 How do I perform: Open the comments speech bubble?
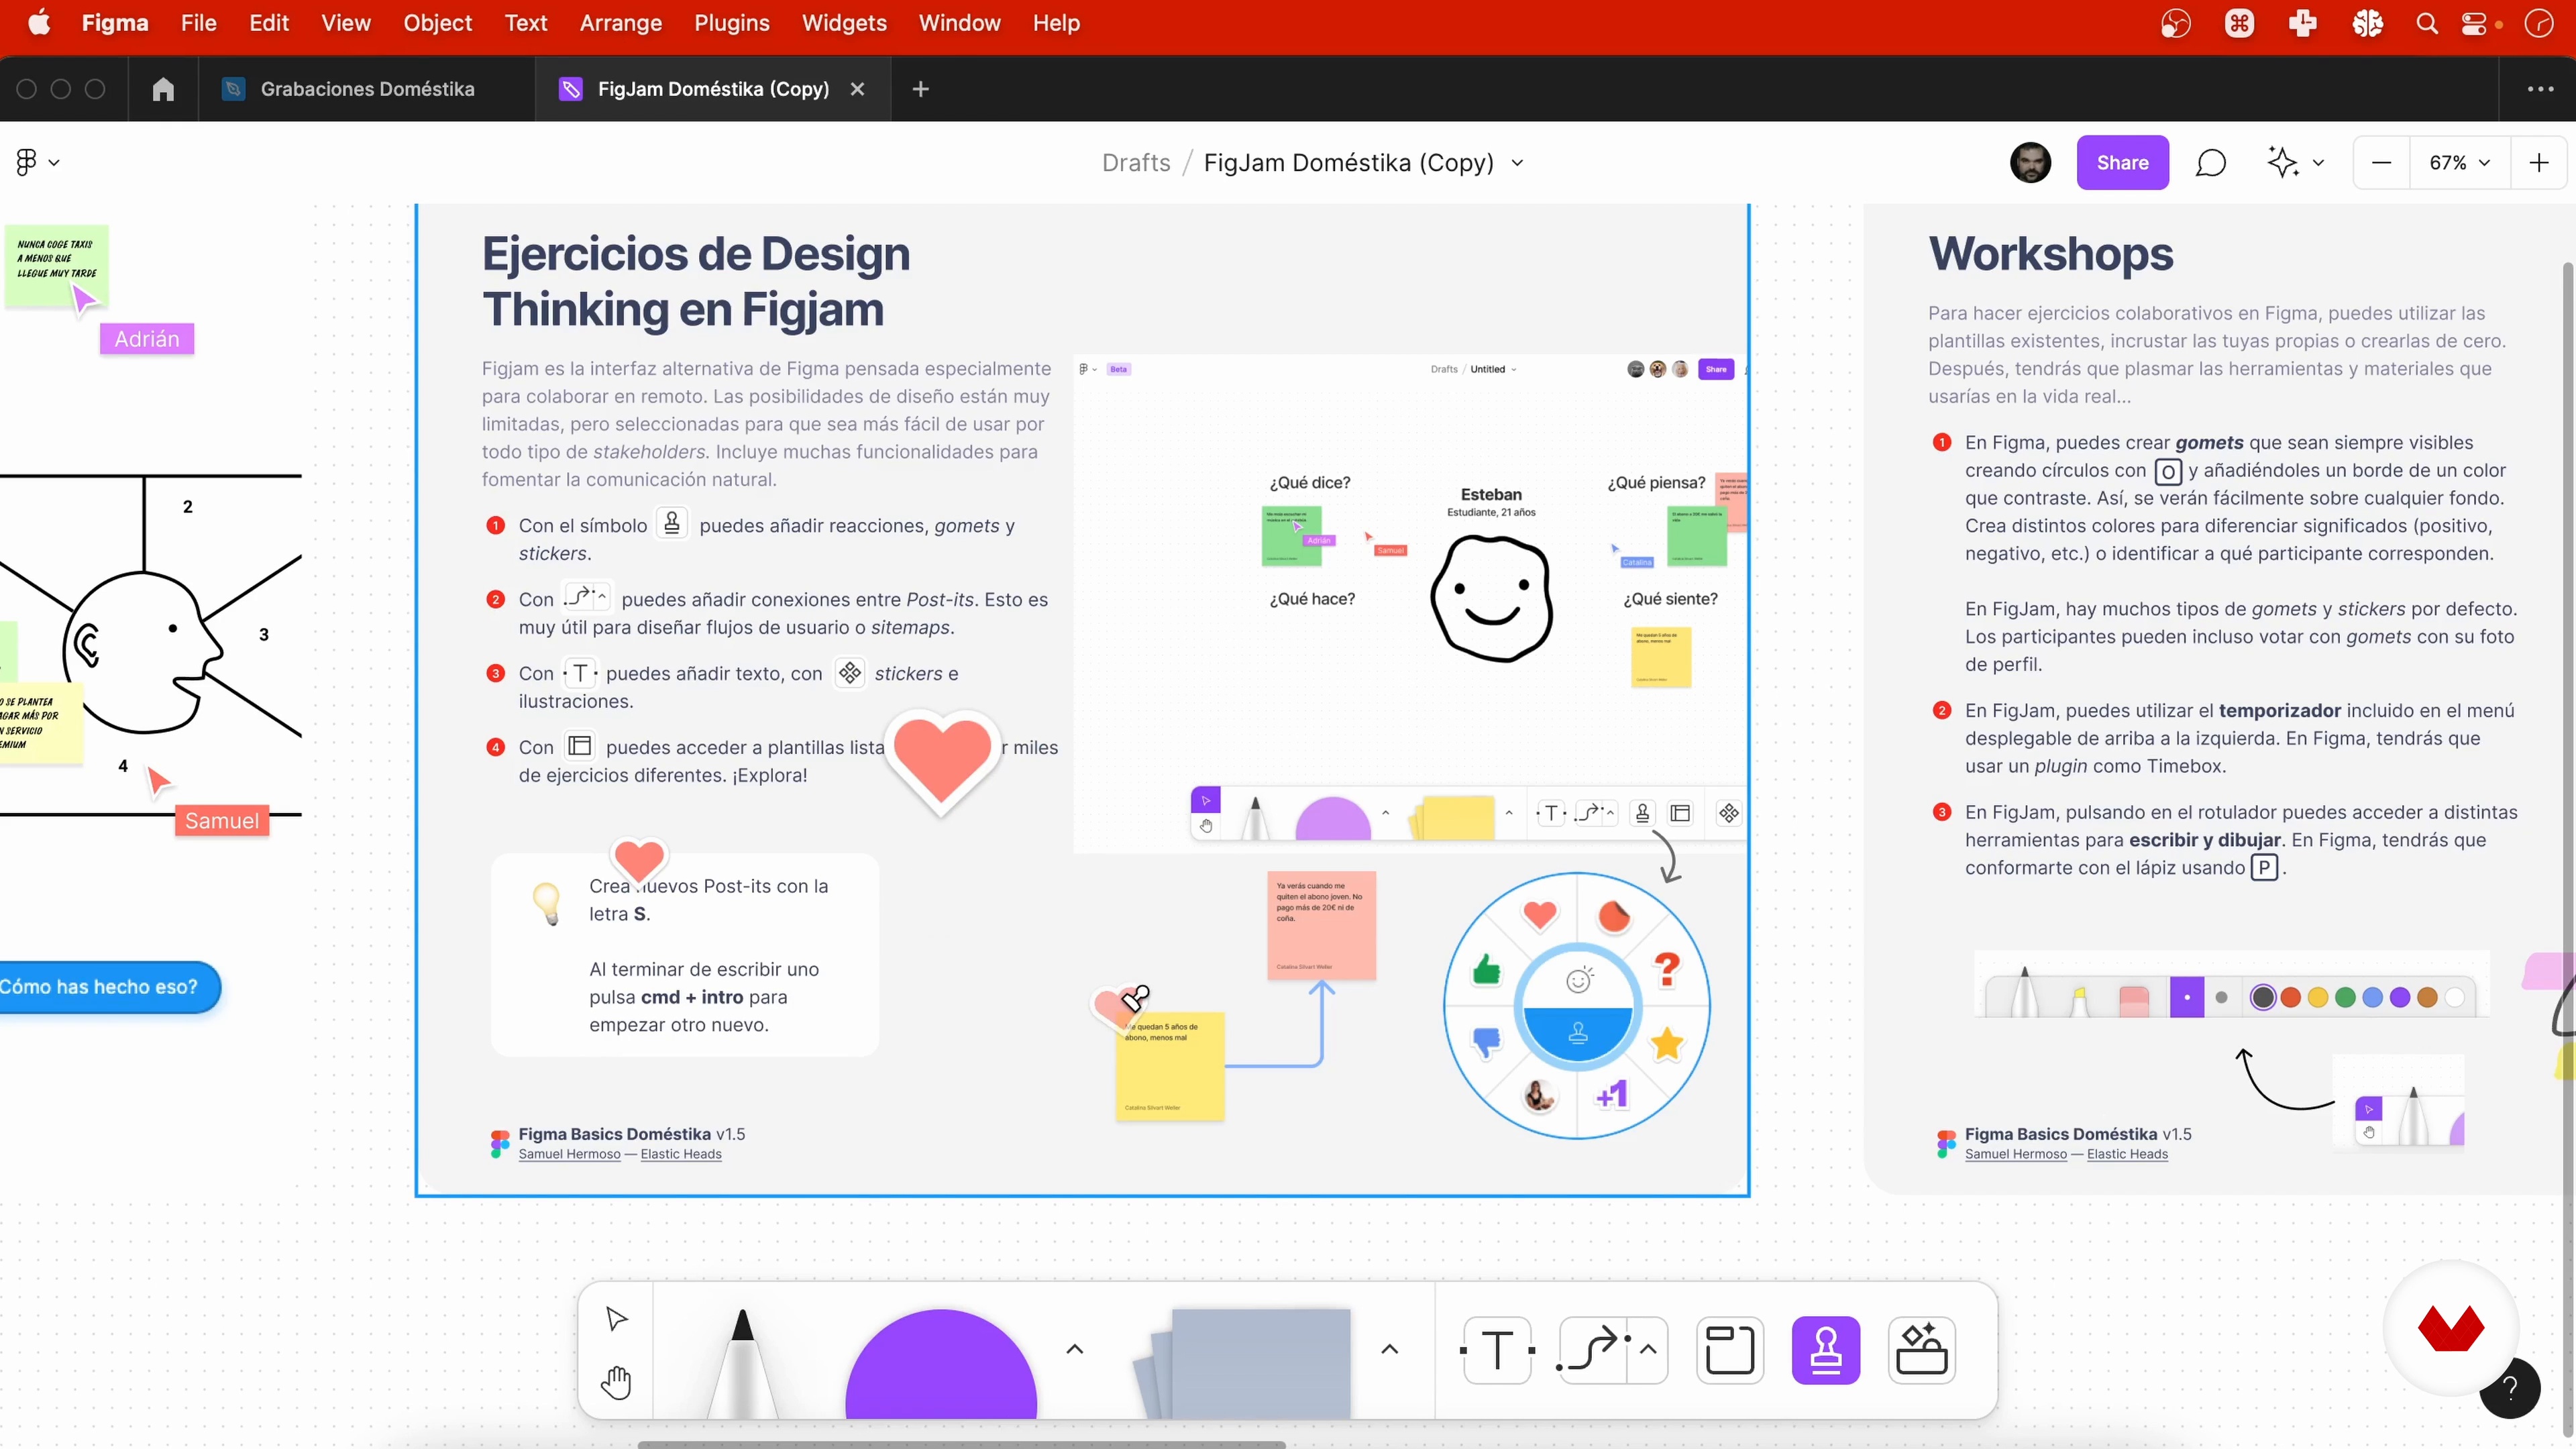click(2210, 163)
